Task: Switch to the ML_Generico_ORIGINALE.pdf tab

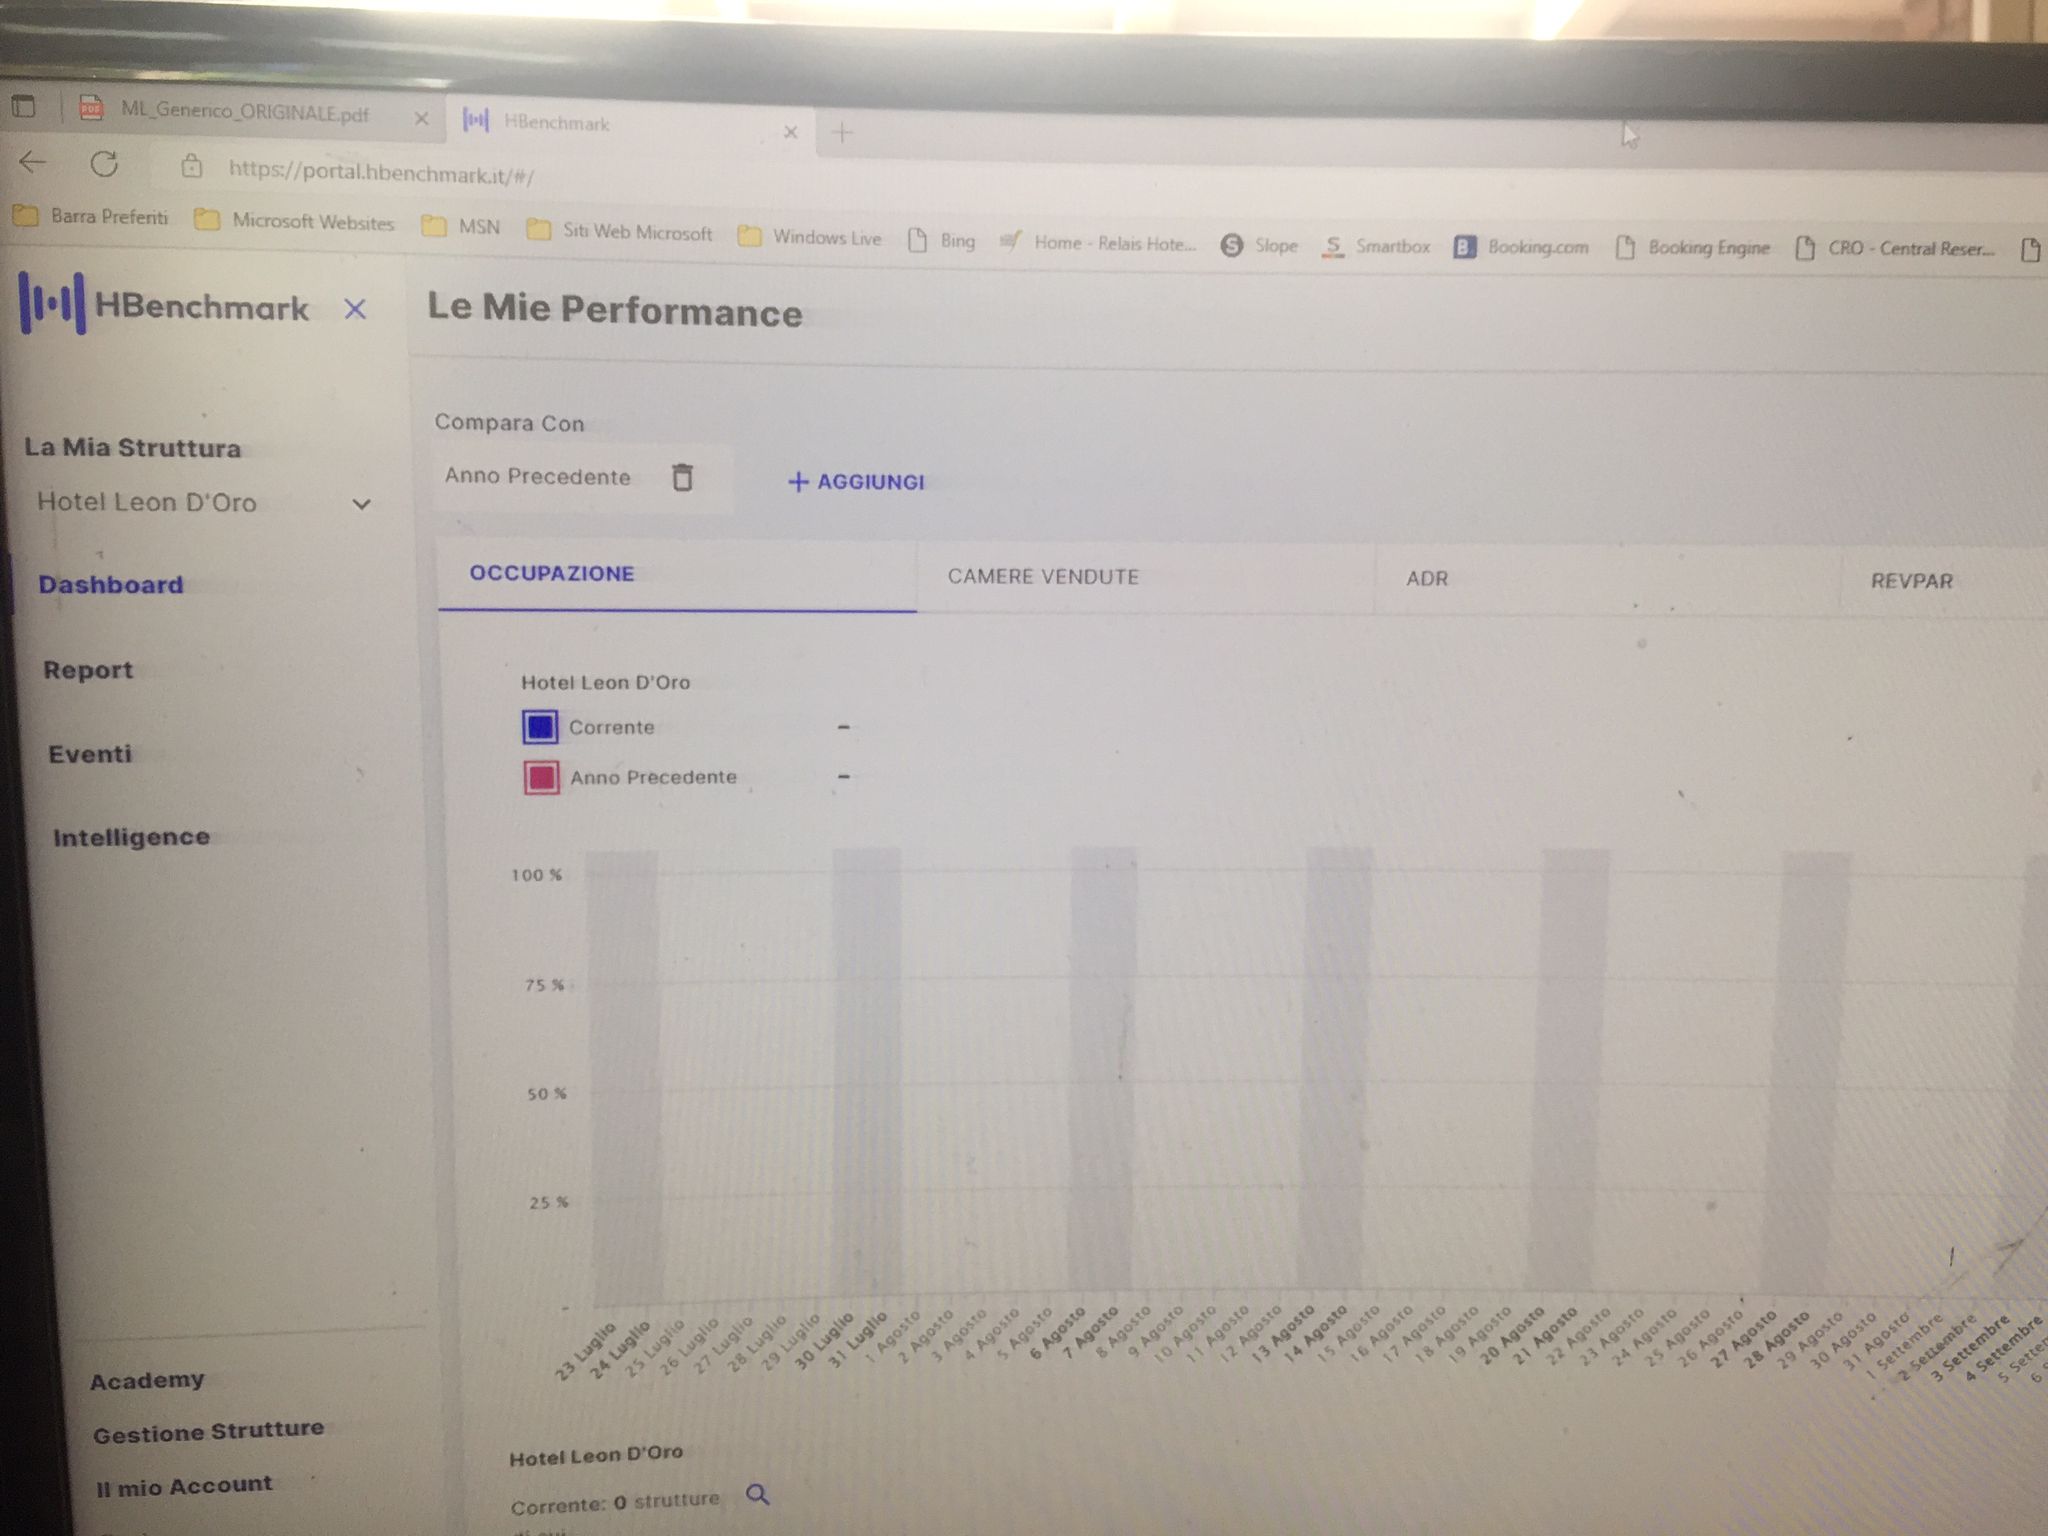Action: point(244,112)
